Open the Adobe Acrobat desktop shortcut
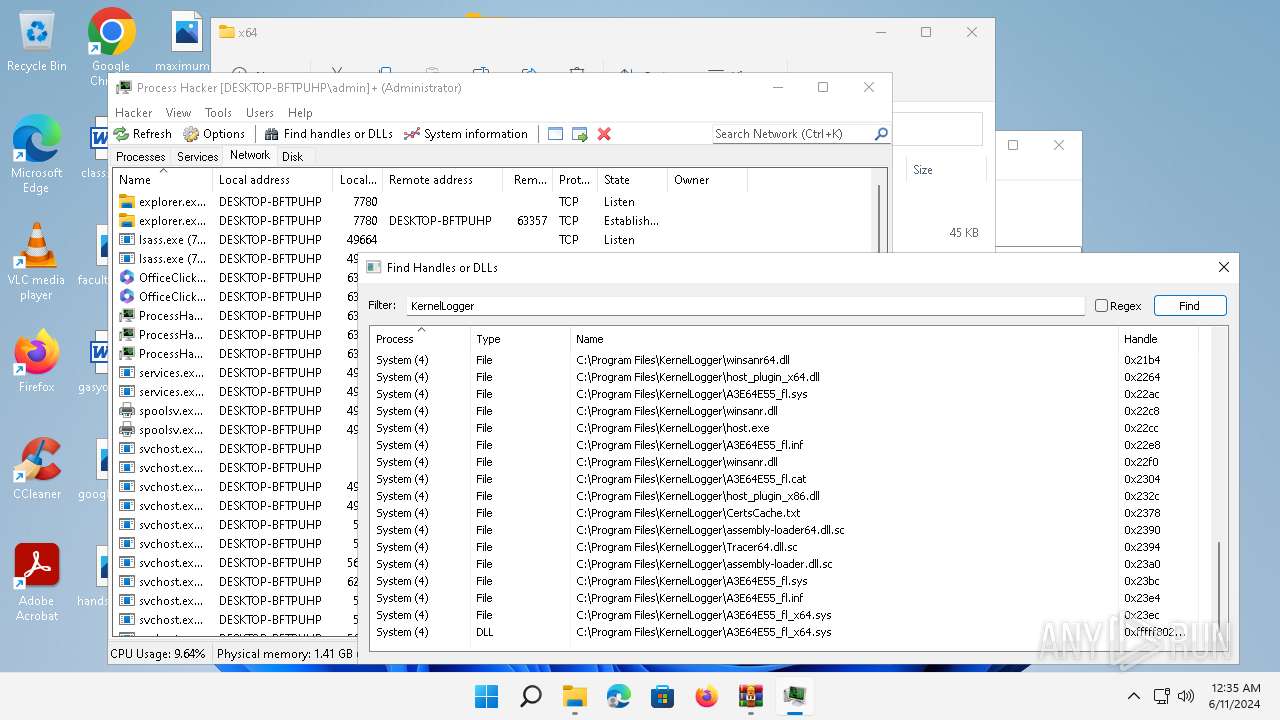The image size is (1280, 720). tap(37, 584)
